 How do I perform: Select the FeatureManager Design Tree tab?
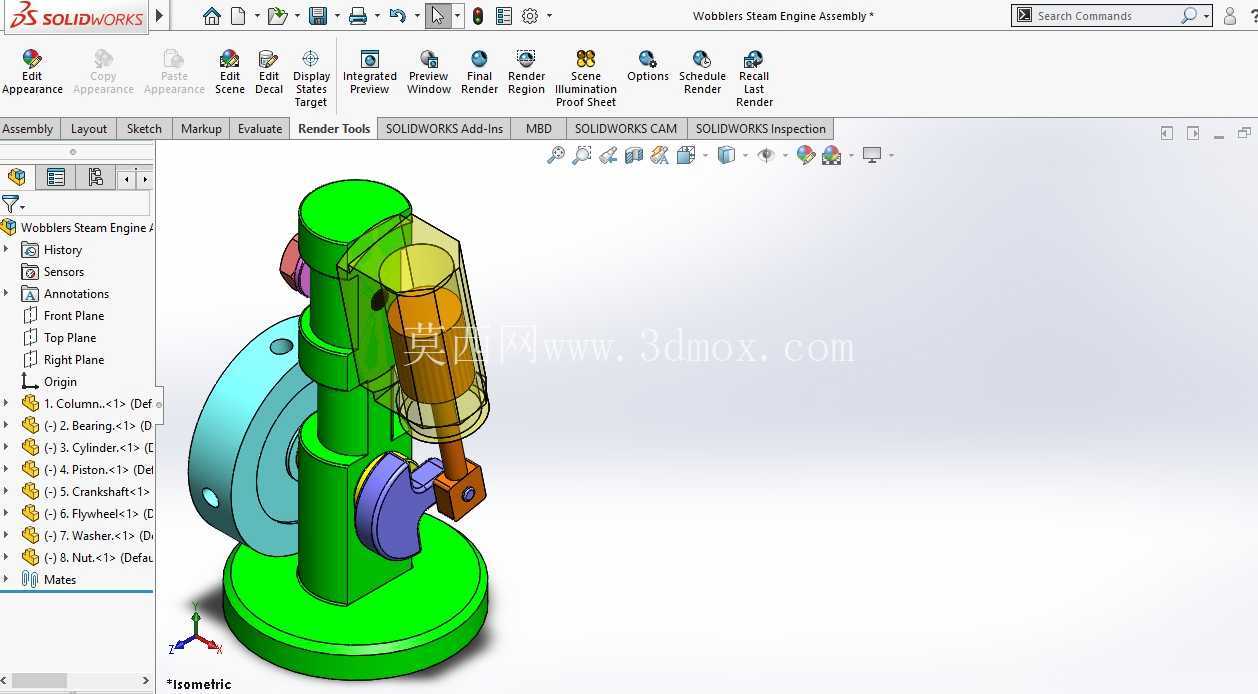pyautogui.click(x=17, y=178)
